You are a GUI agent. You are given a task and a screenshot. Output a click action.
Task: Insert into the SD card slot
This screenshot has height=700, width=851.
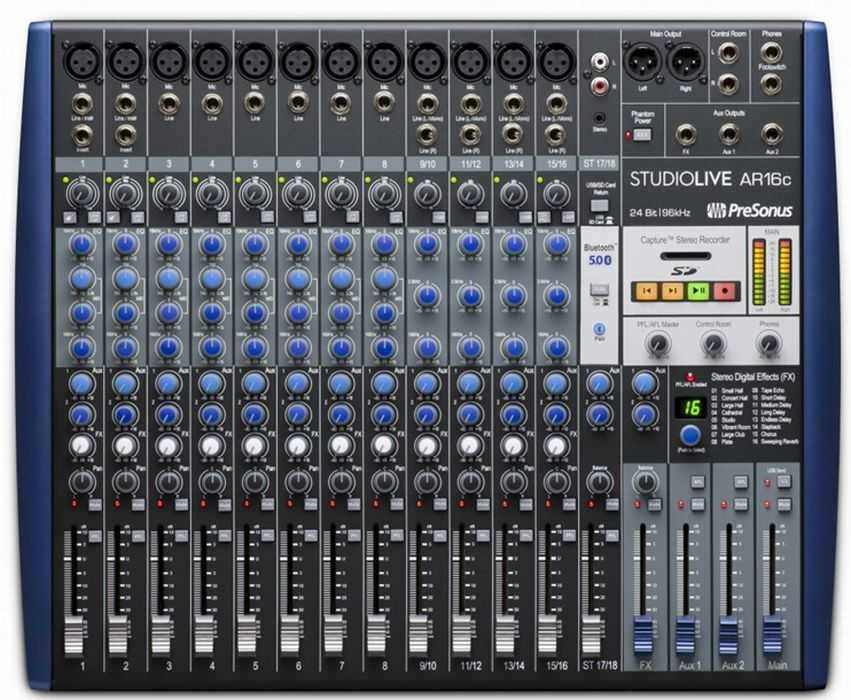686,254
